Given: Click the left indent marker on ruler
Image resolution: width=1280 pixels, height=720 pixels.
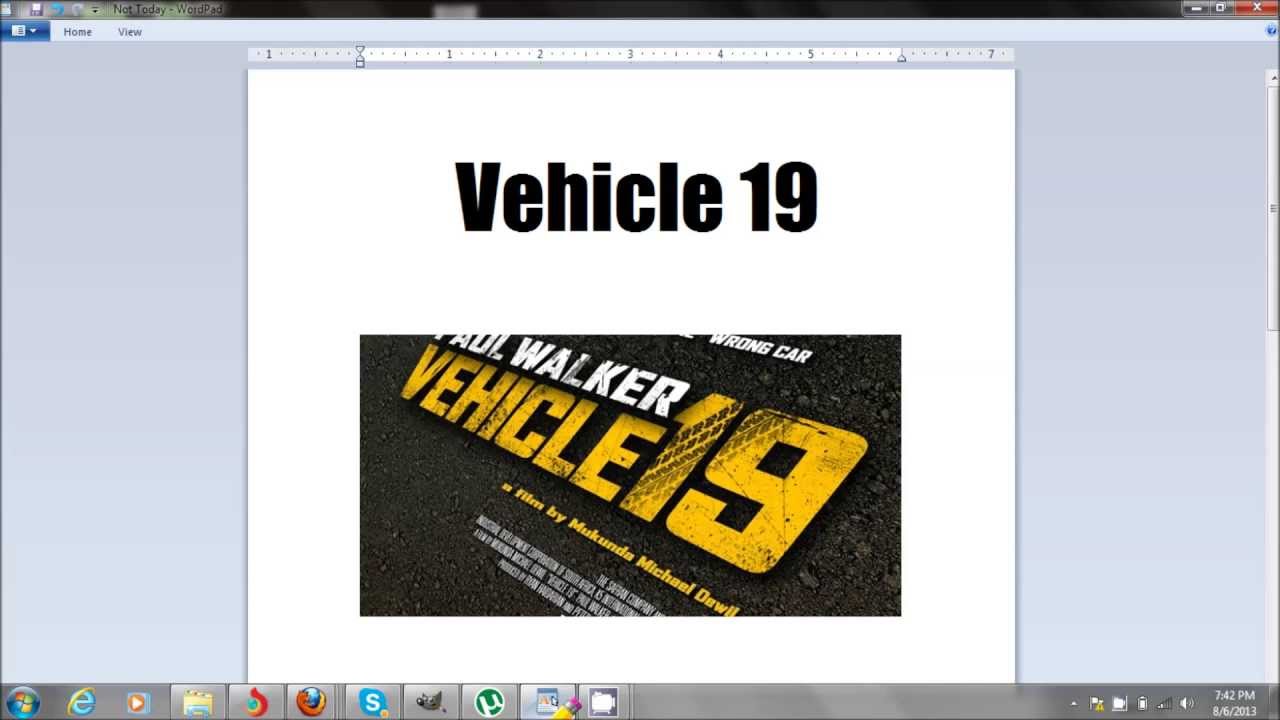Looking at the screenshot, I should (x=360, y=61).
